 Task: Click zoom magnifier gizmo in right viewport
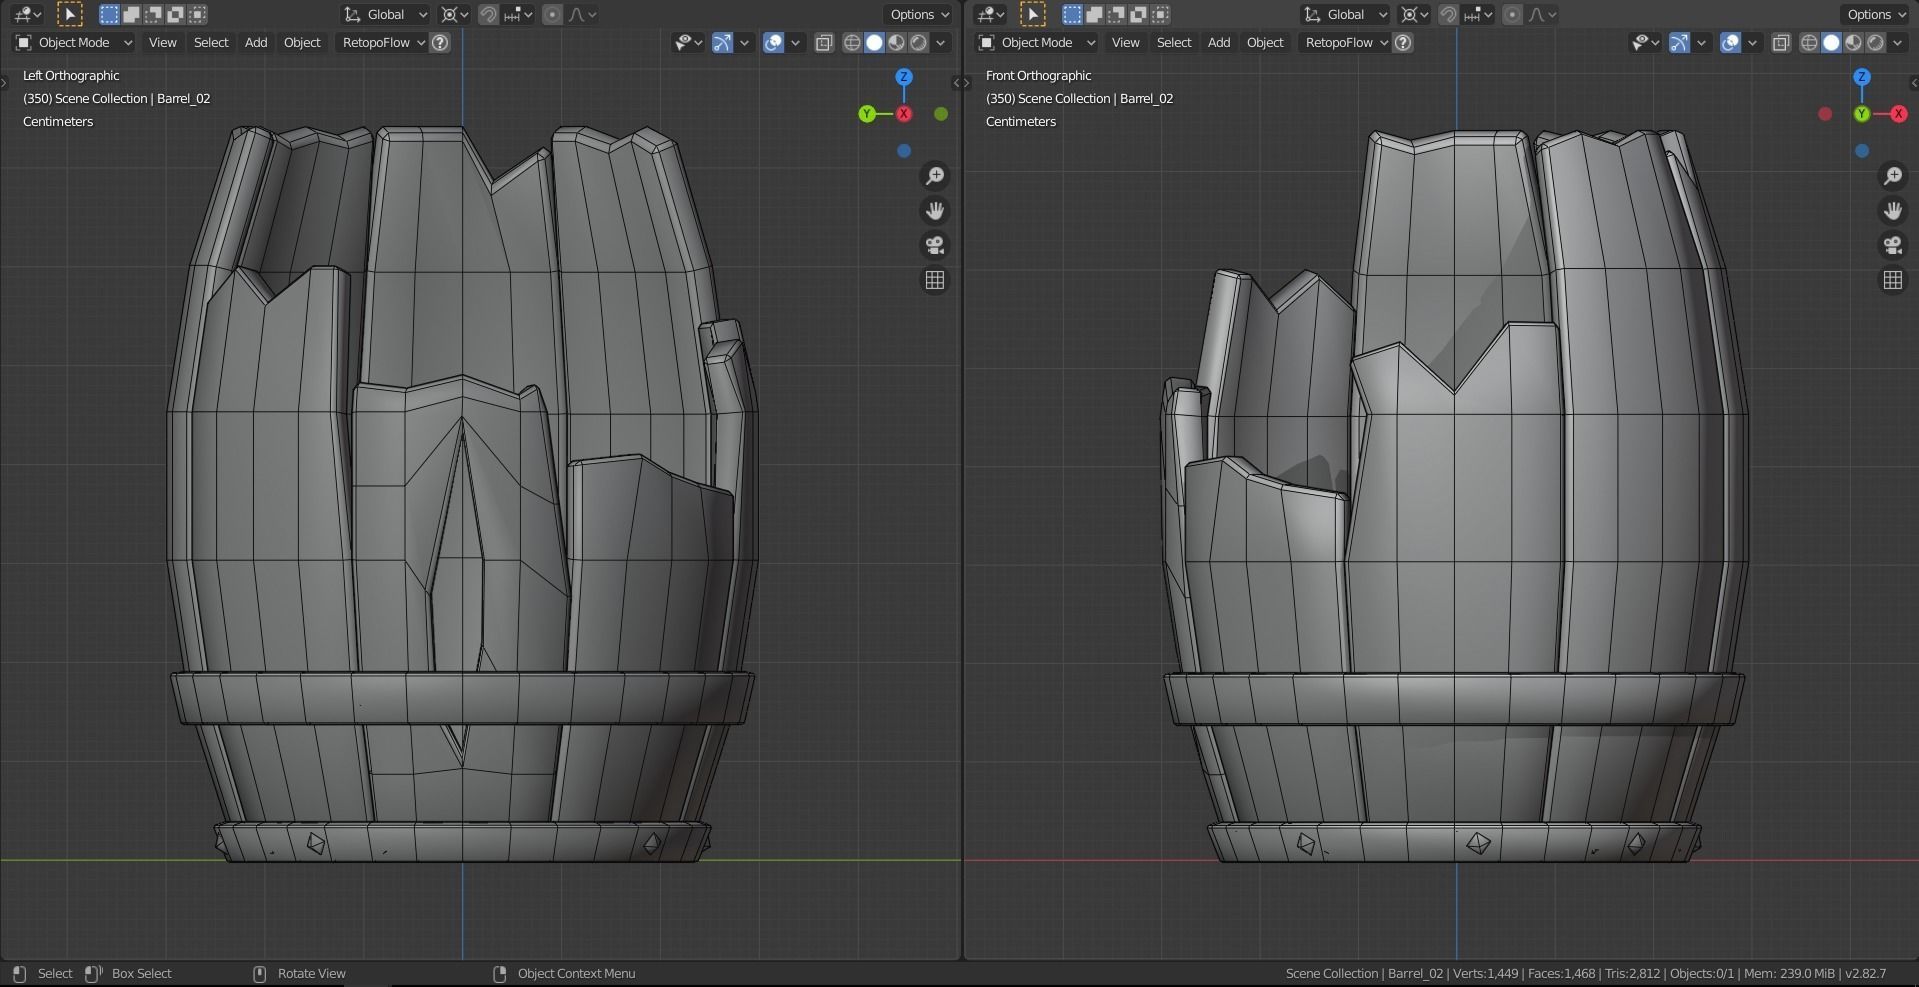coord(1893,176)
